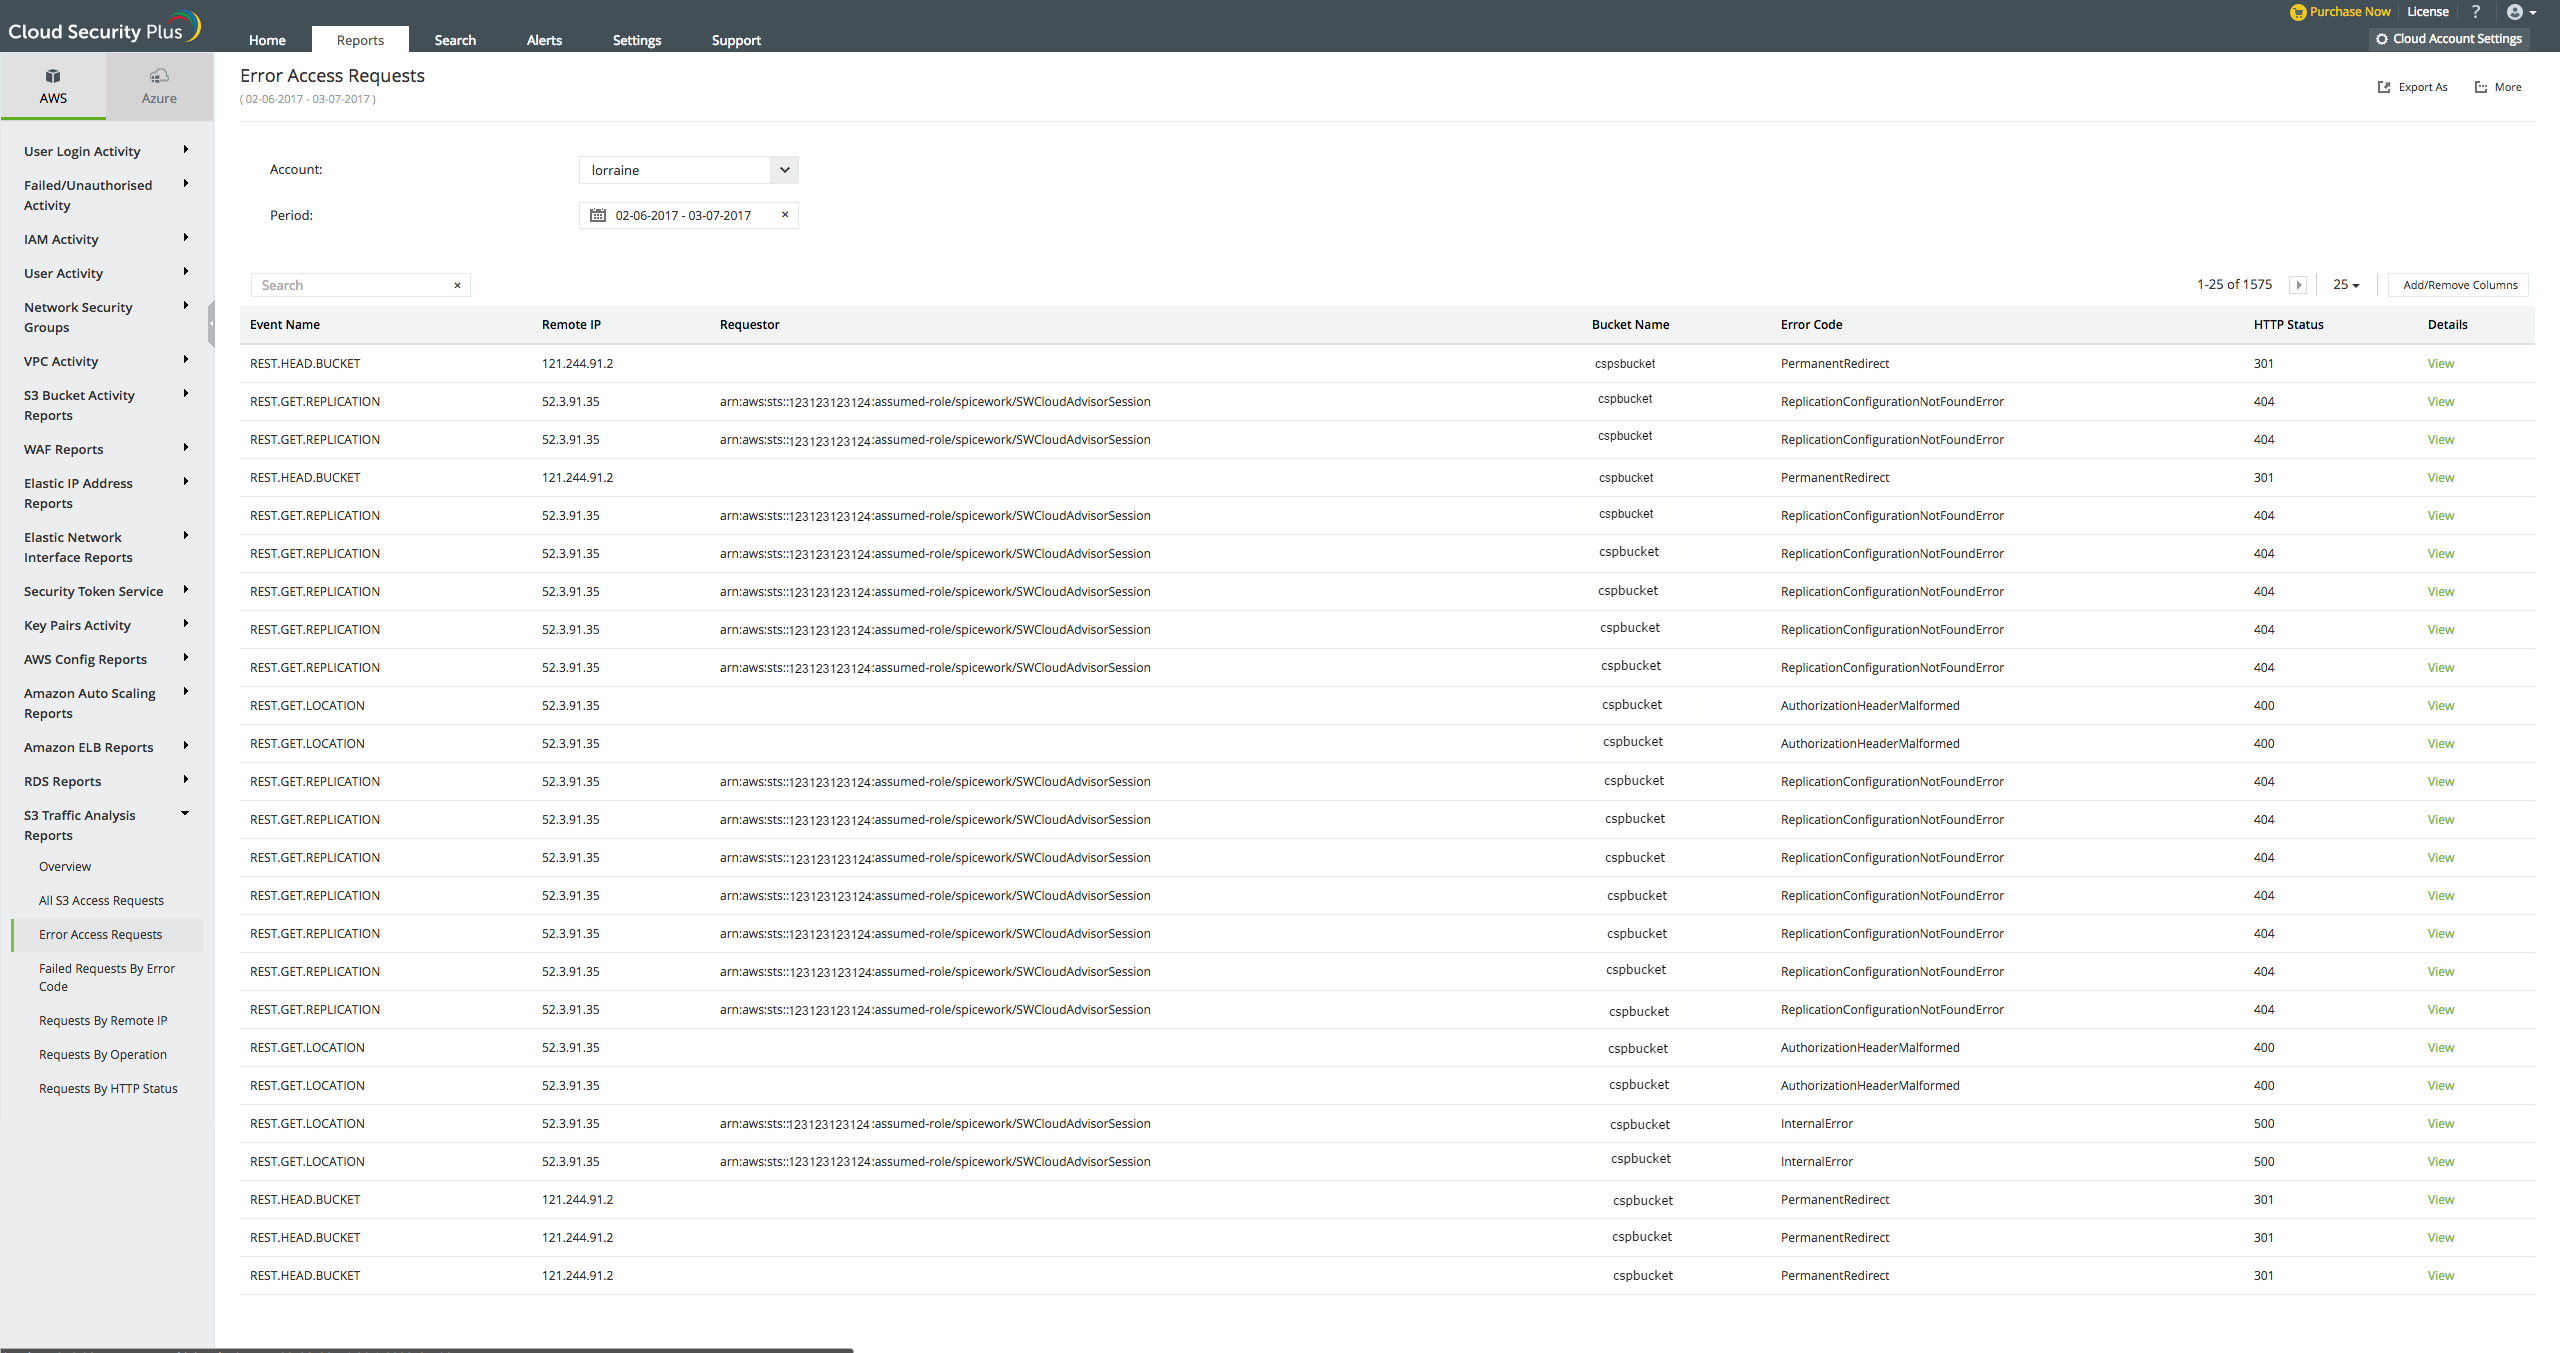Viewport: 2560px width, 1353px height.
Task: Clear the search box with the x icon
Action: pos(457,285)
